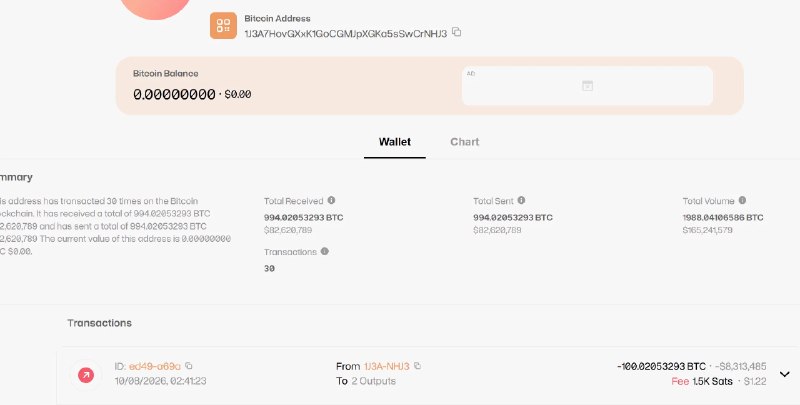The height and width of the screenshot is (405, 800).
Task: Click the info icon beside Transactions count
Action: coord(324,251)
